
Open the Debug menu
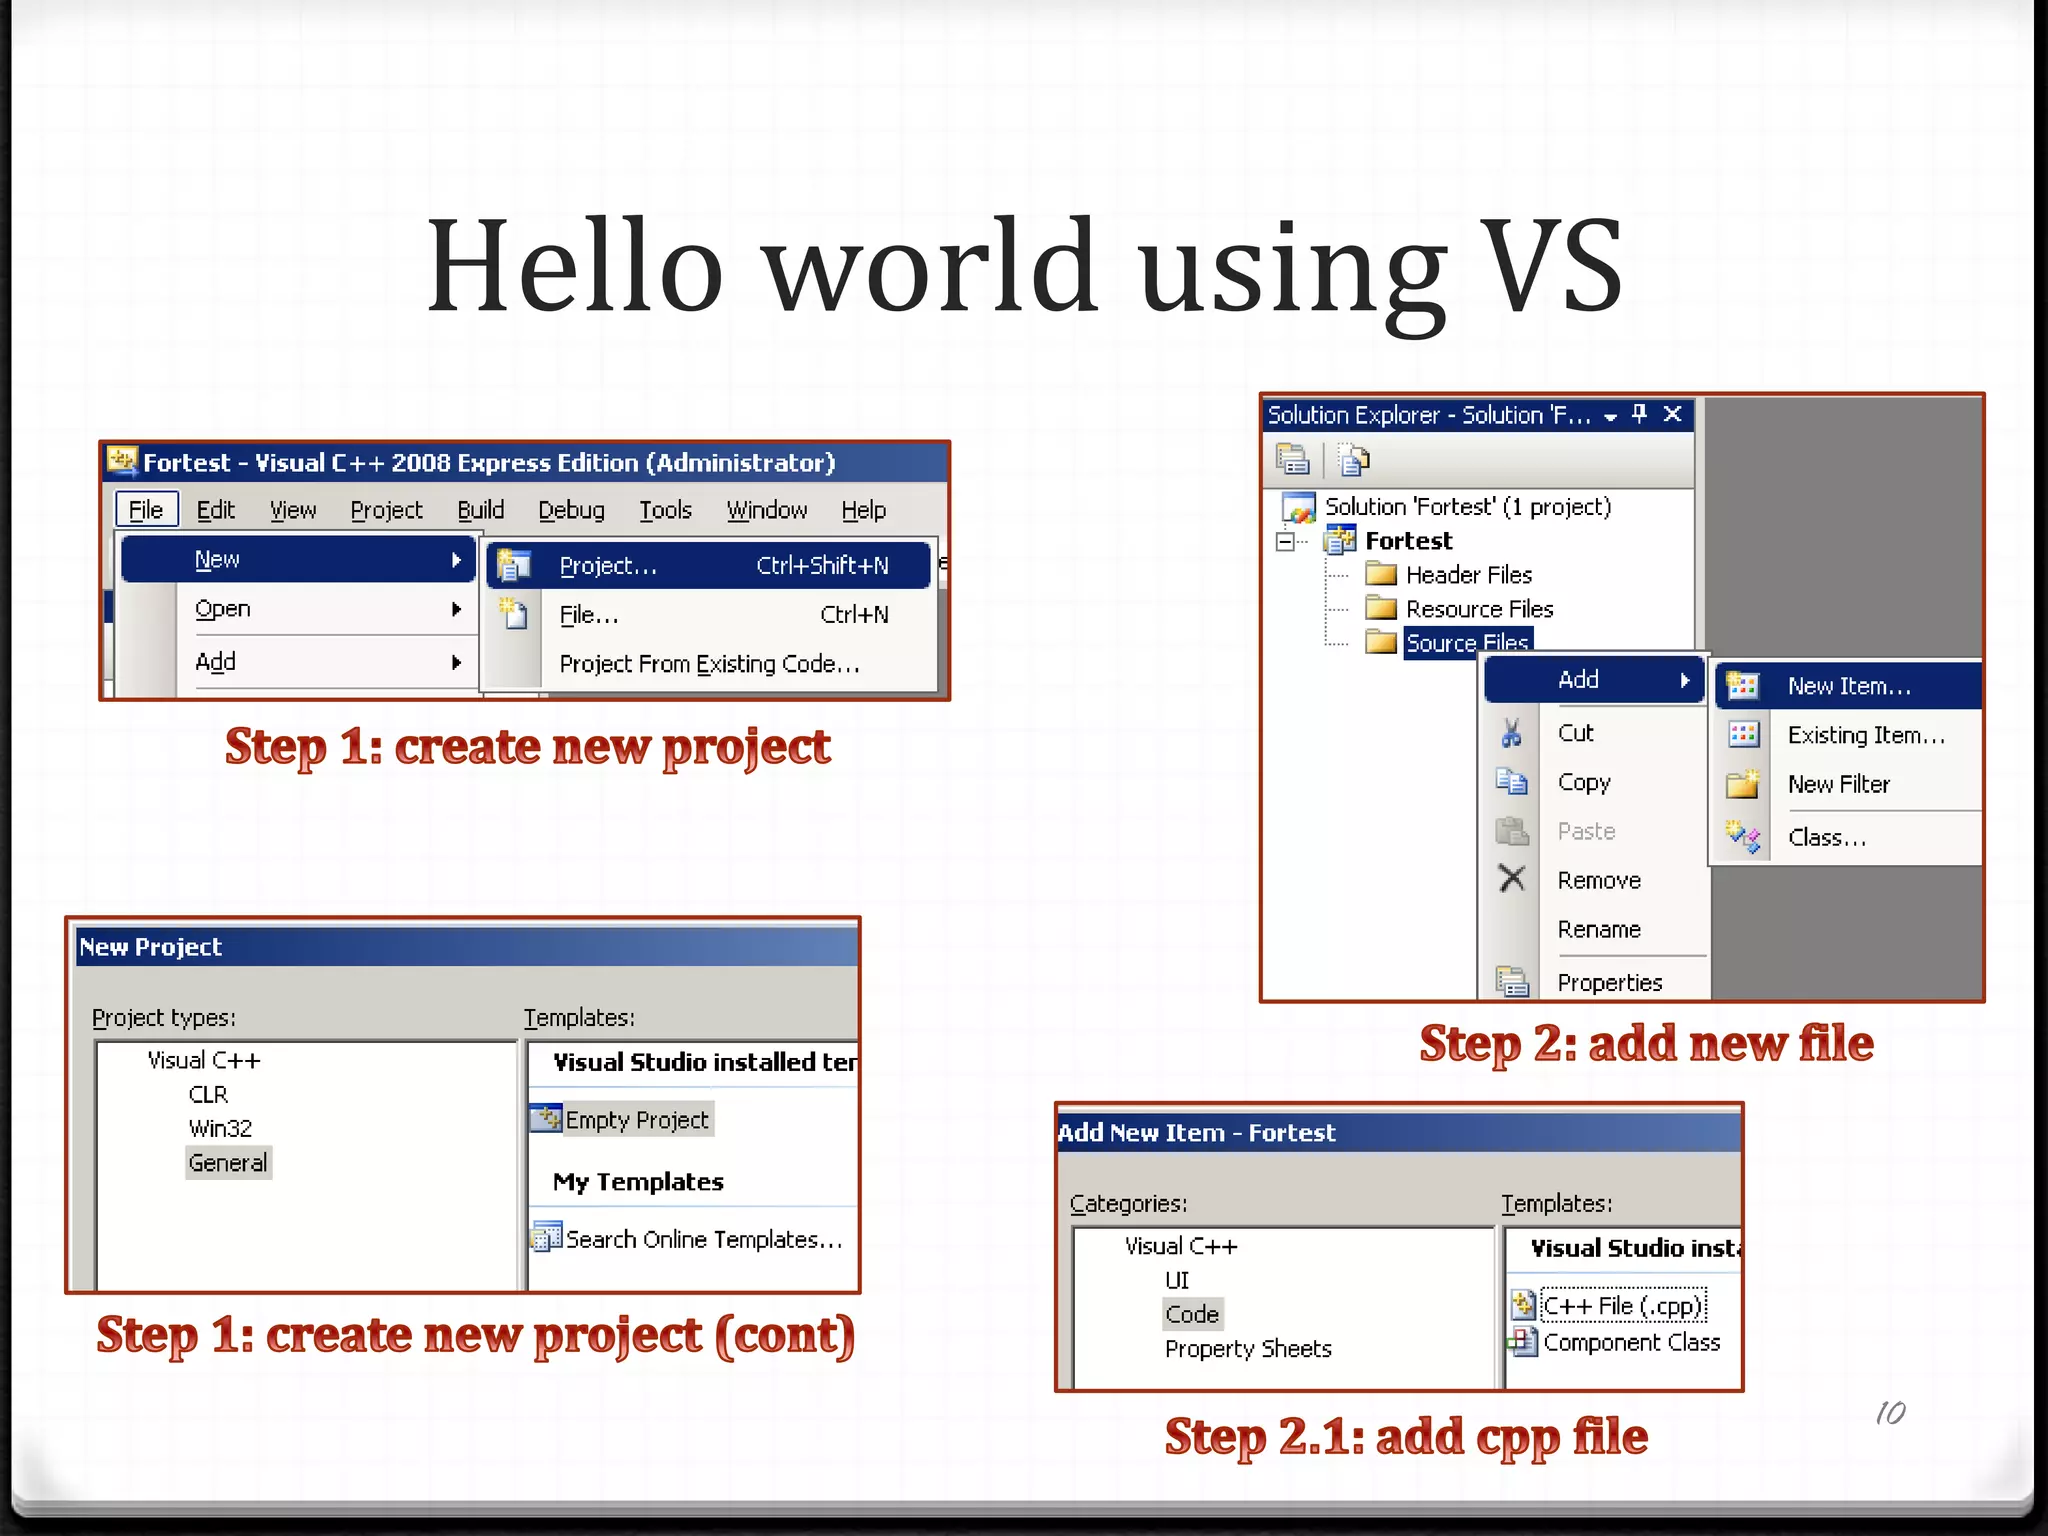point(572,510)
